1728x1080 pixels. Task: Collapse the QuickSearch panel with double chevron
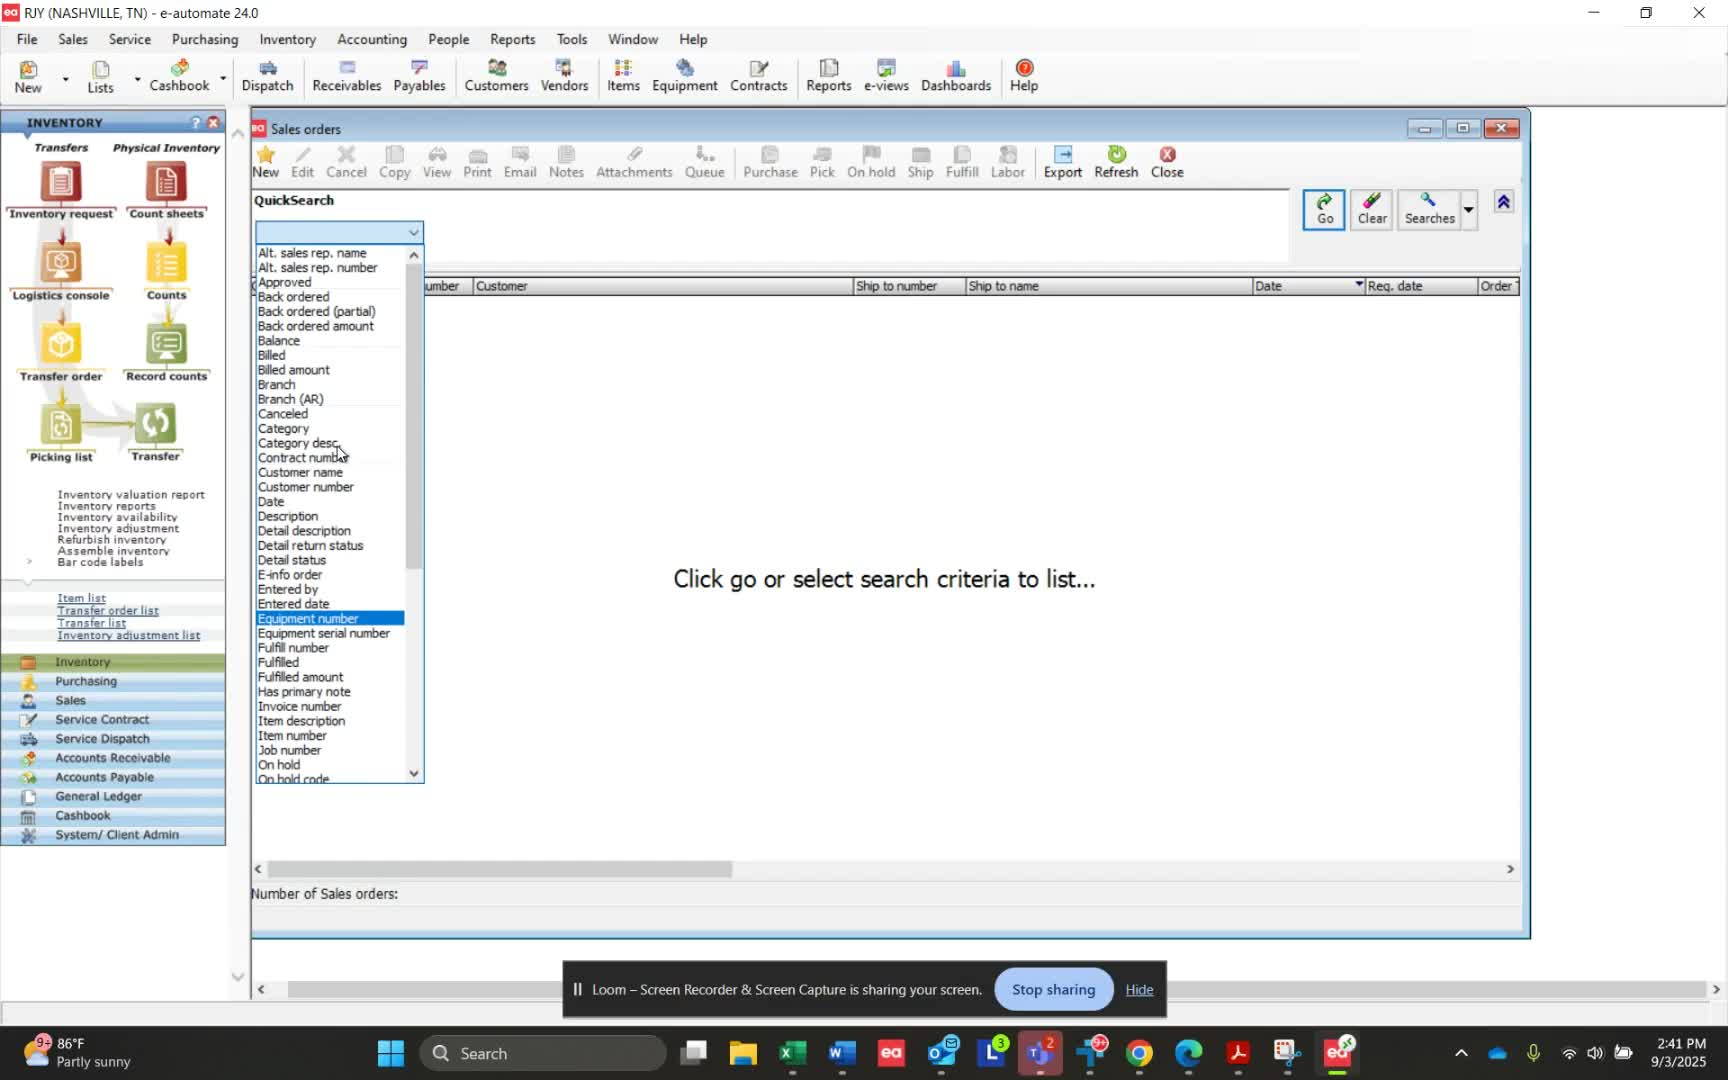click(1503, 202)
